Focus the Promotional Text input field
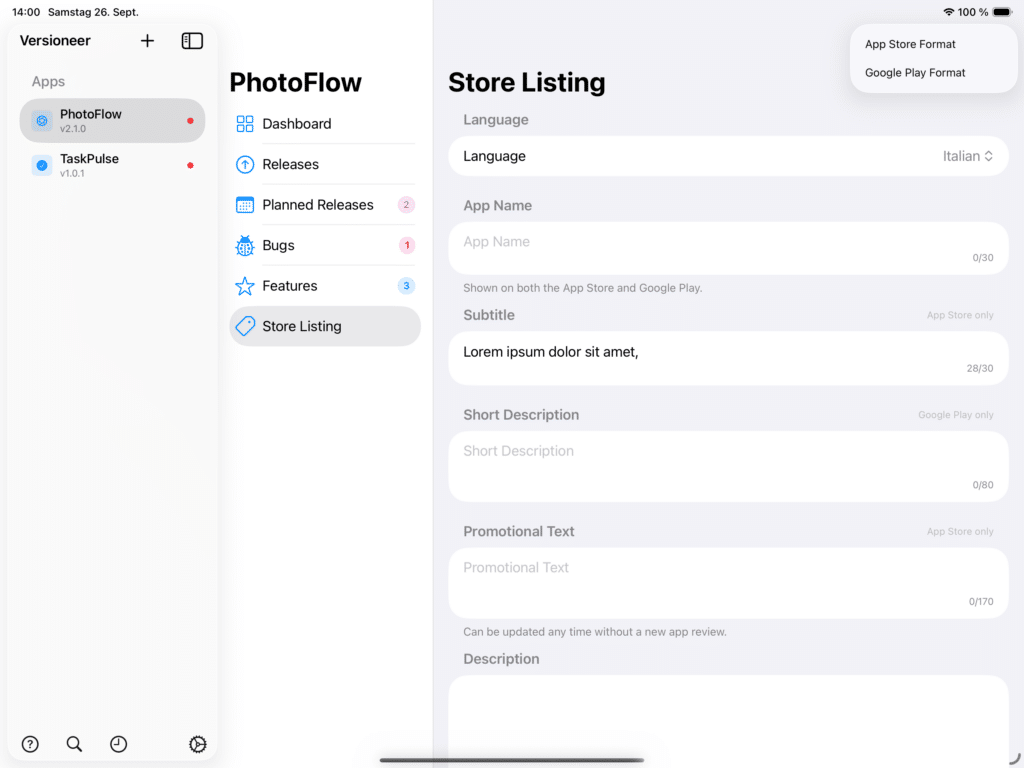This screenshot has width=1024, height=768. click(728, 583)
